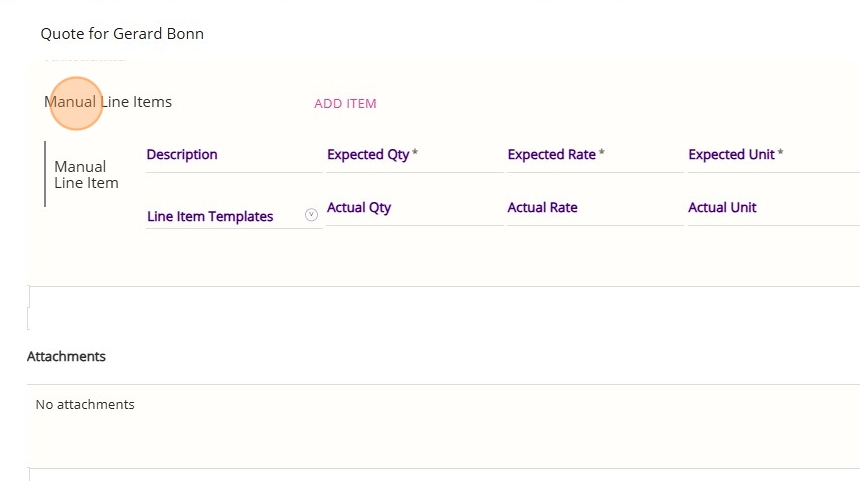Image resolution: width=860 pixels, height=481 pixels.
Task: Select the Manual Line Item row label
Action: pos(86,175)
